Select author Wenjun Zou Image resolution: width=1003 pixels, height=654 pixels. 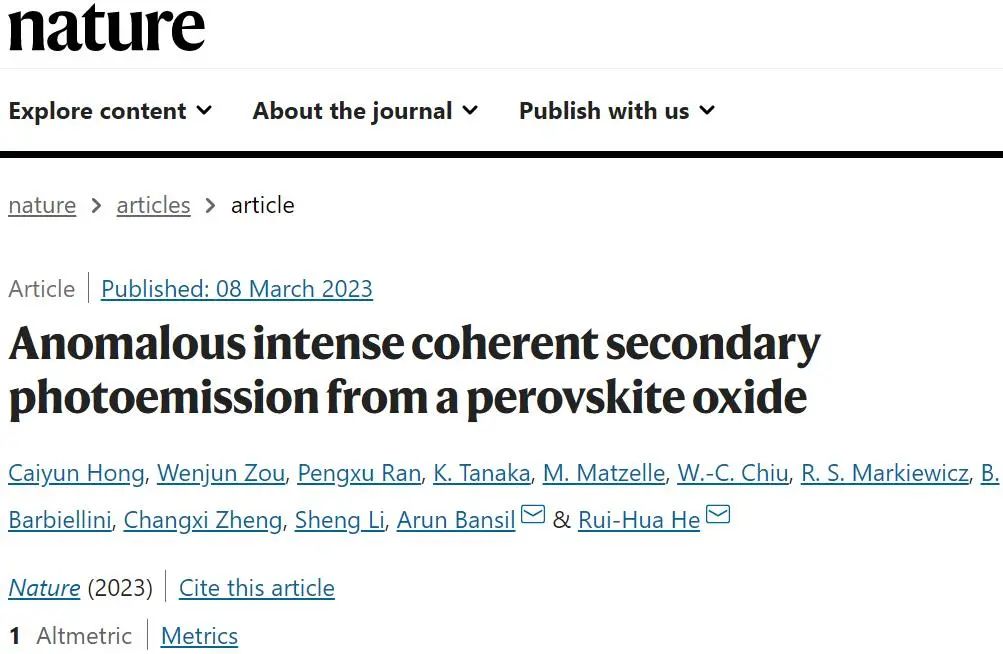click(221, 473)
